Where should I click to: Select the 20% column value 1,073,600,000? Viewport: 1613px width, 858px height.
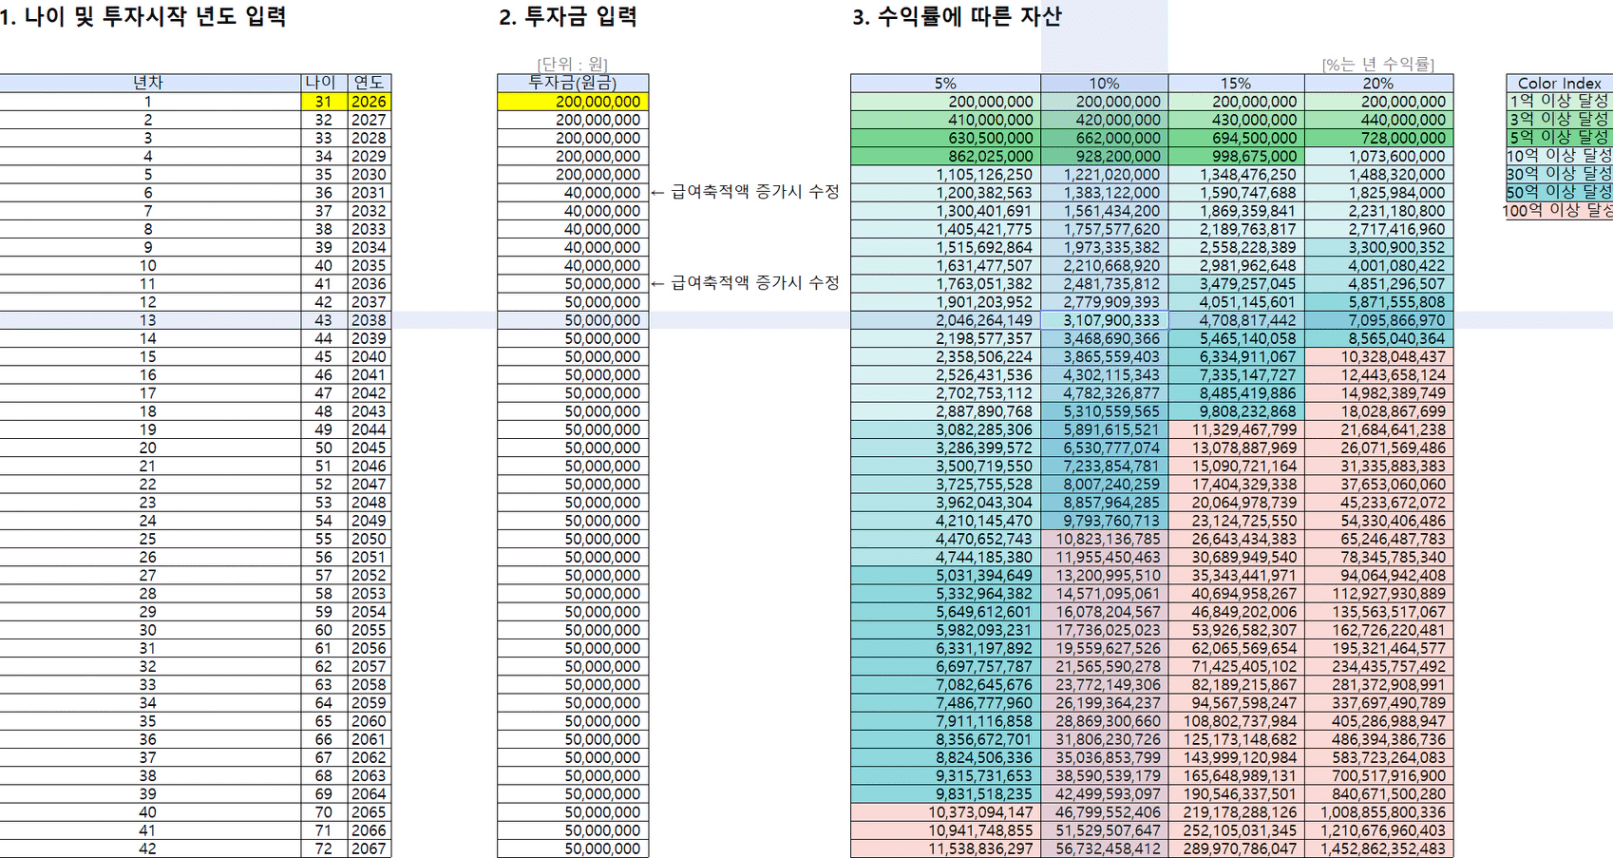[x=1378, y=156]
